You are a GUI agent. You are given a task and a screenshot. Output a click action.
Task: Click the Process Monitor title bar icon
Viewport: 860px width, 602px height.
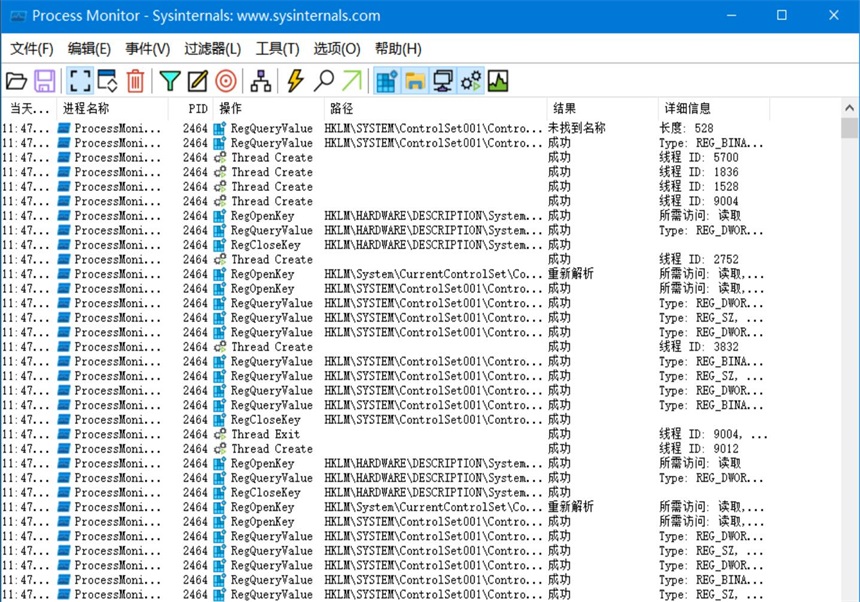point(18,15)
